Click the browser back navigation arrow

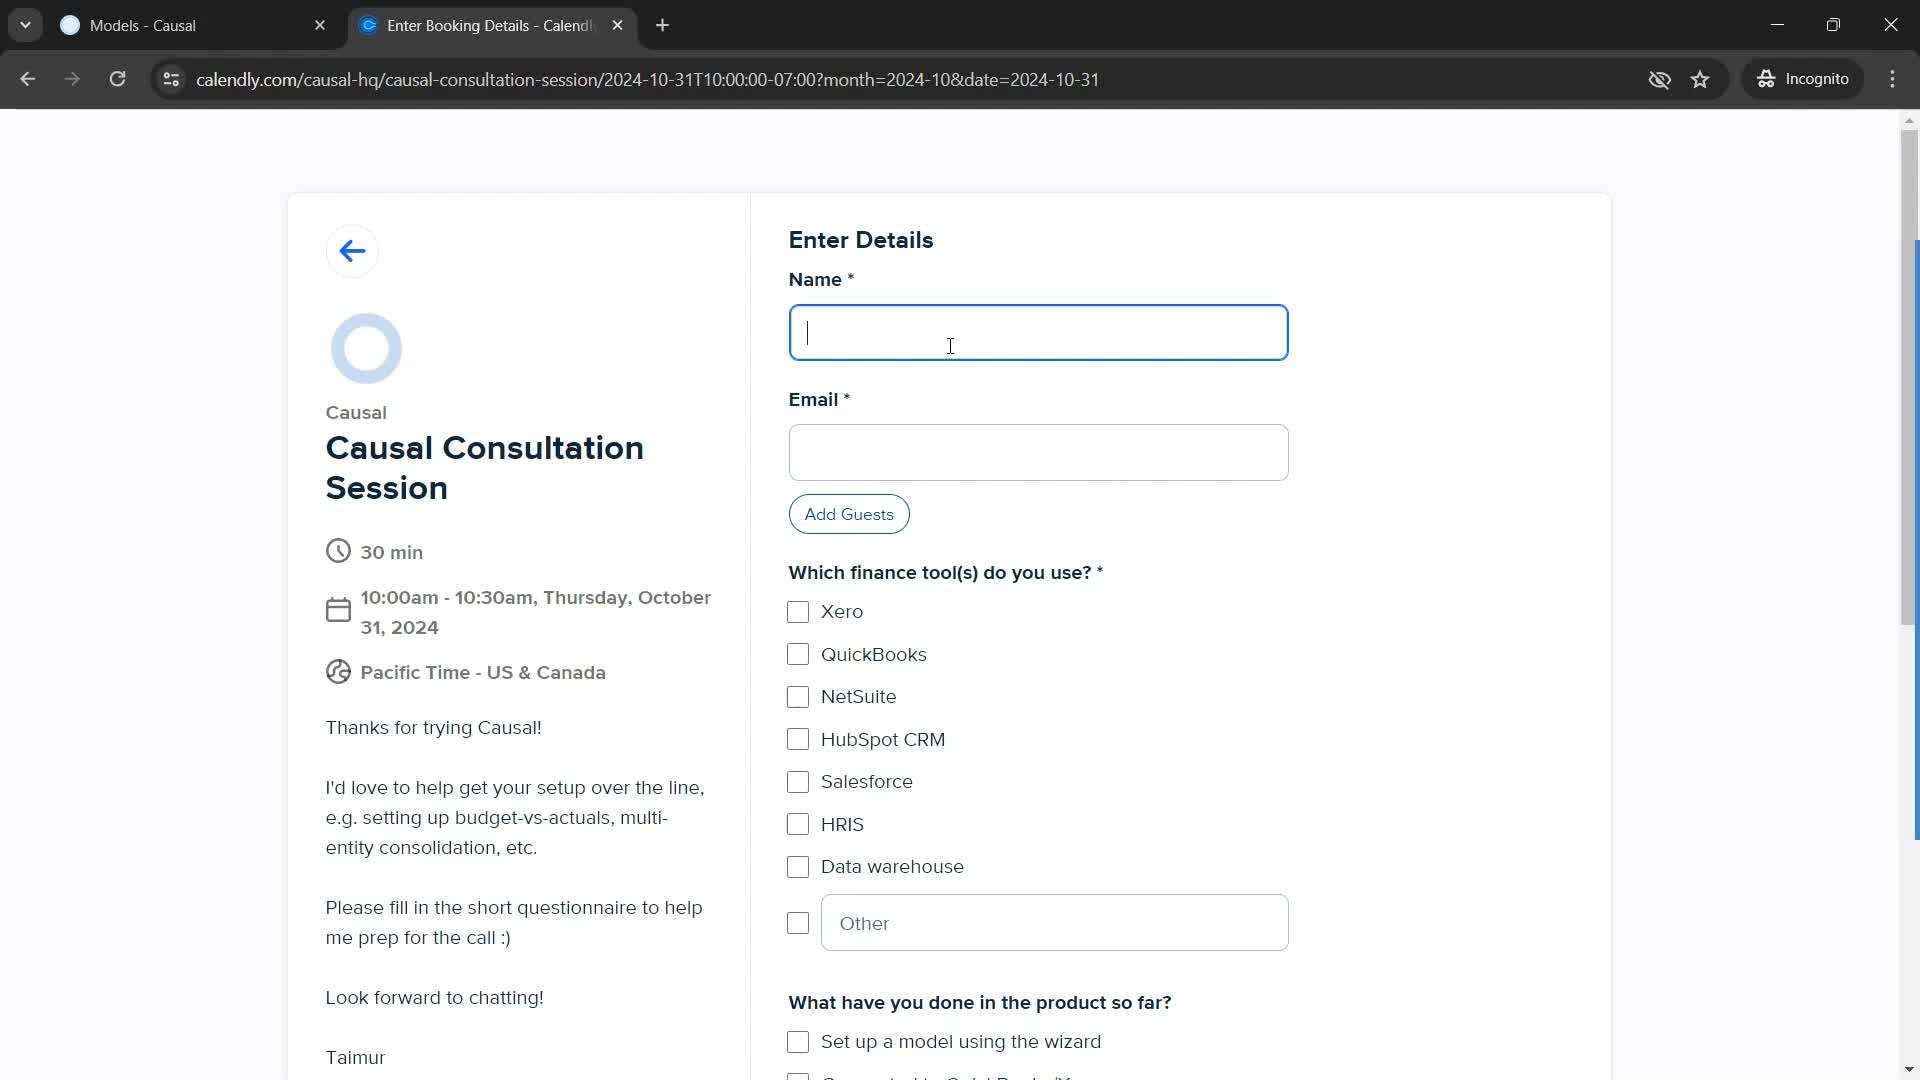[28, 79]
